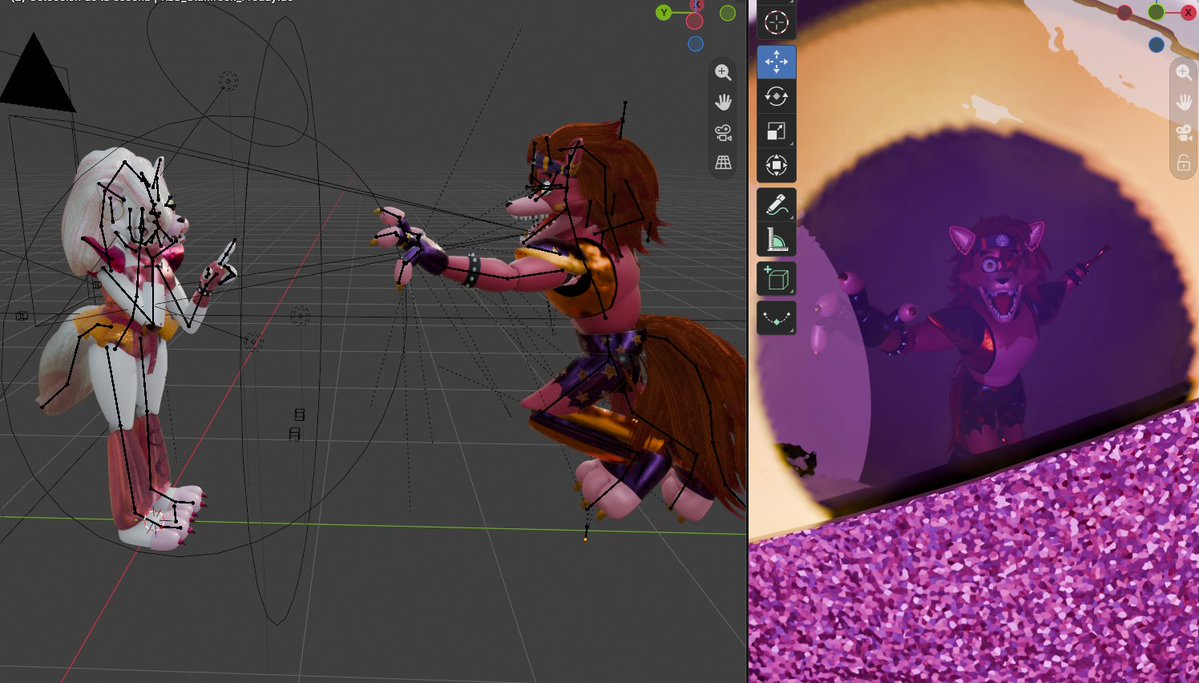The height and width of the screenshot is (683, 1199).
Task: Click central red circle on left gizmo
Action: click(694, 21)
